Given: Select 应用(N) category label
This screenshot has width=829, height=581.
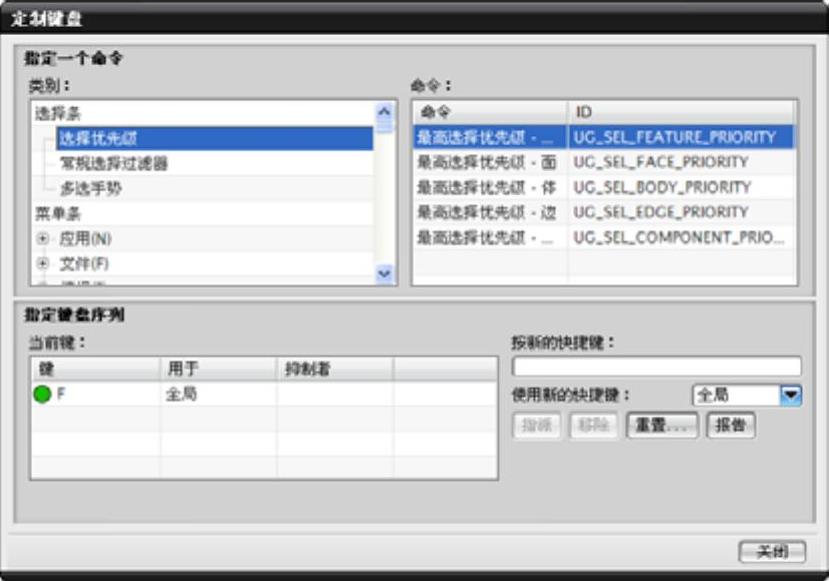Looking at the screenshot, I should point(85,239).
